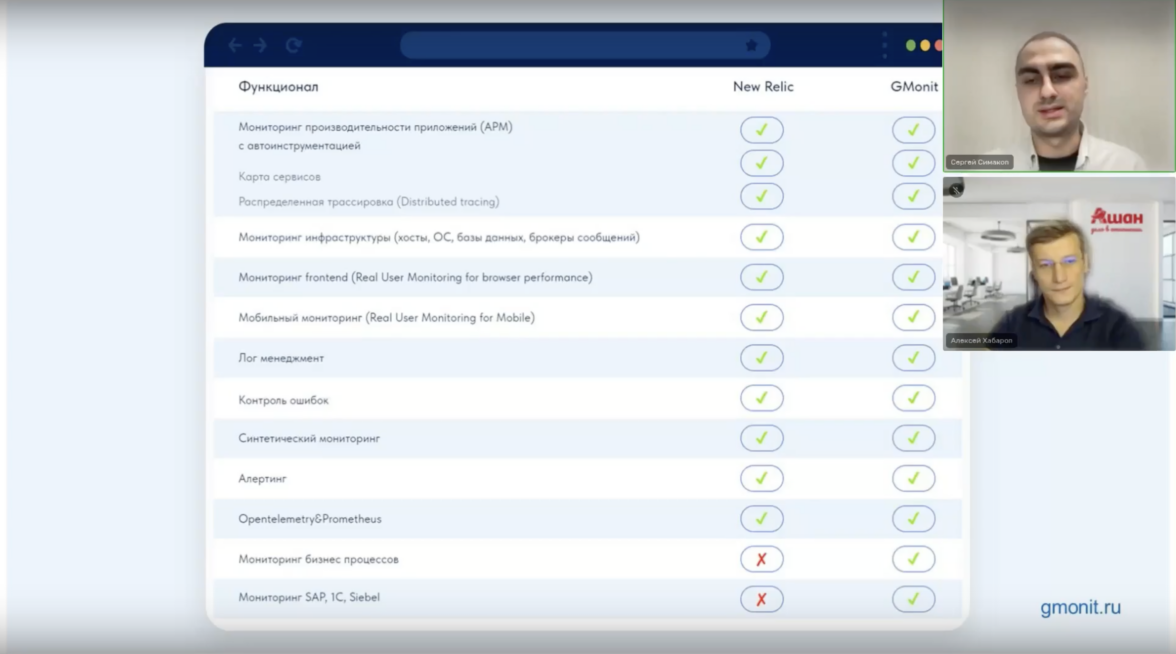Toggle New Relic checkmark for Лог менеджмент
This screenshot has height=654, width=1176.
click(x=761, y=357)
